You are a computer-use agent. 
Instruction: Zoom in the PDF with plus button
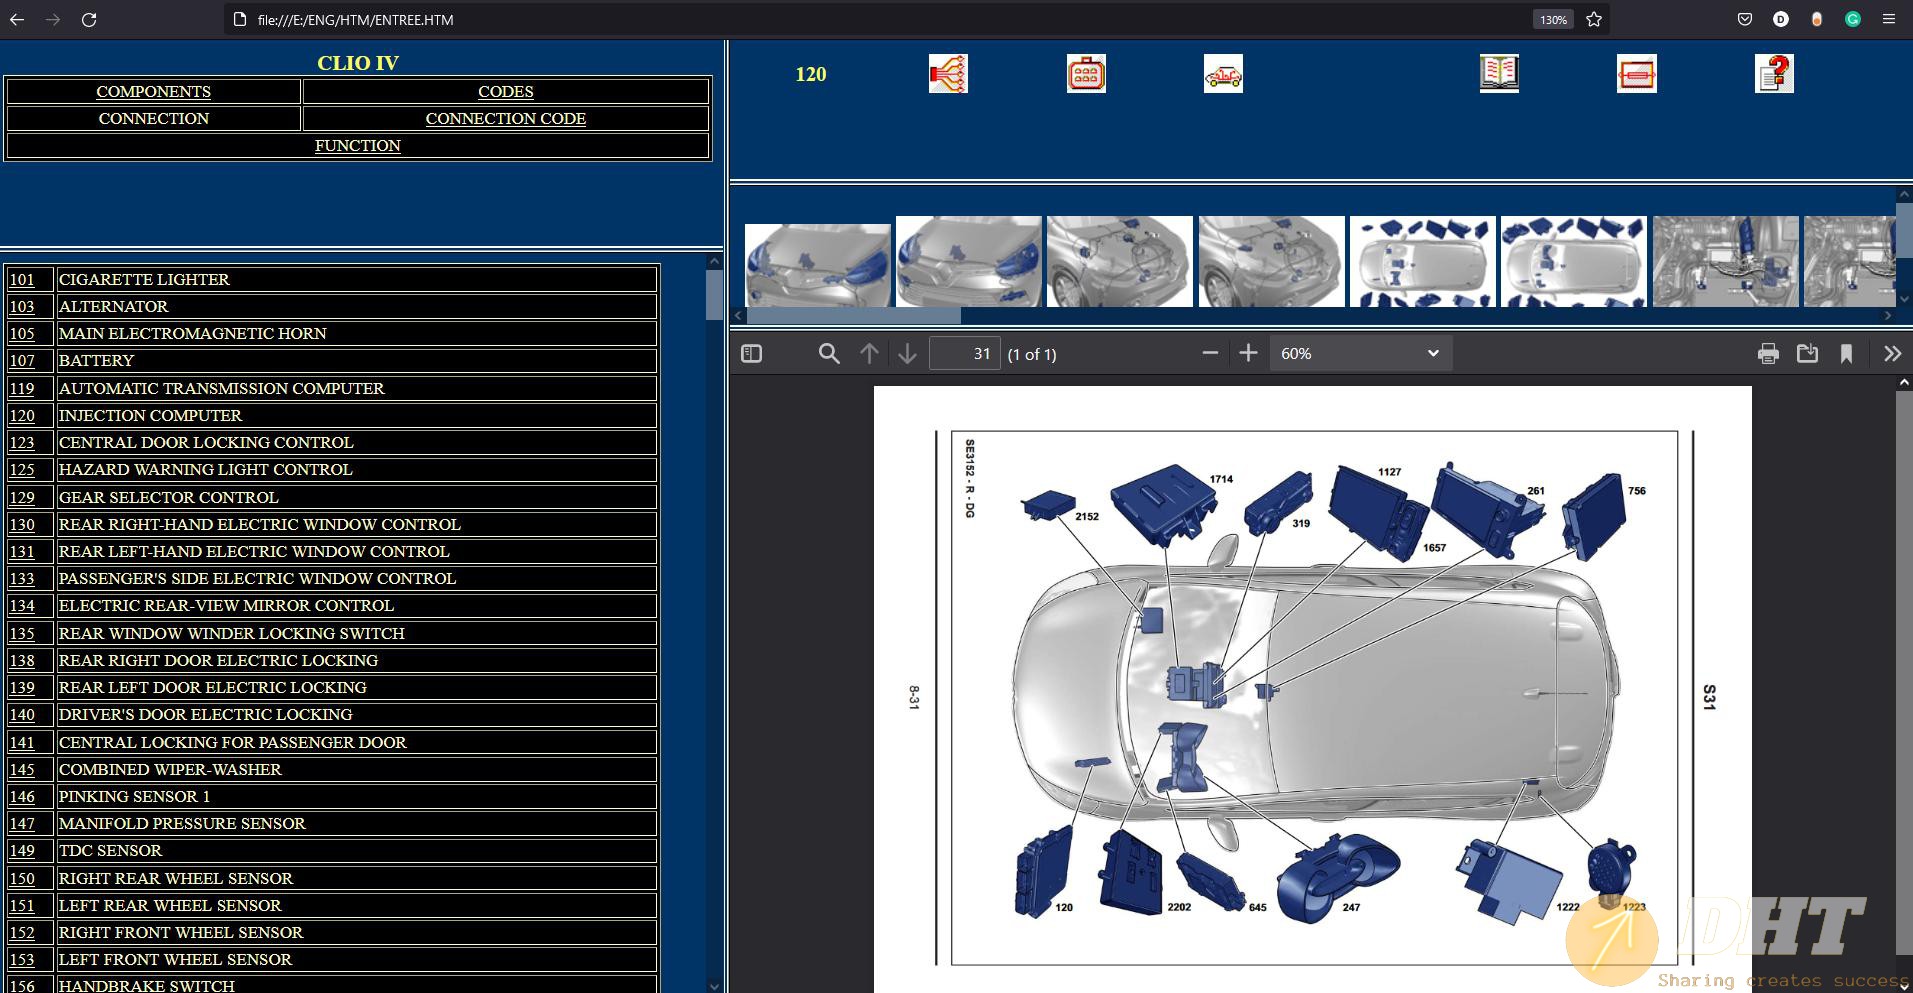coord(1248,353)
